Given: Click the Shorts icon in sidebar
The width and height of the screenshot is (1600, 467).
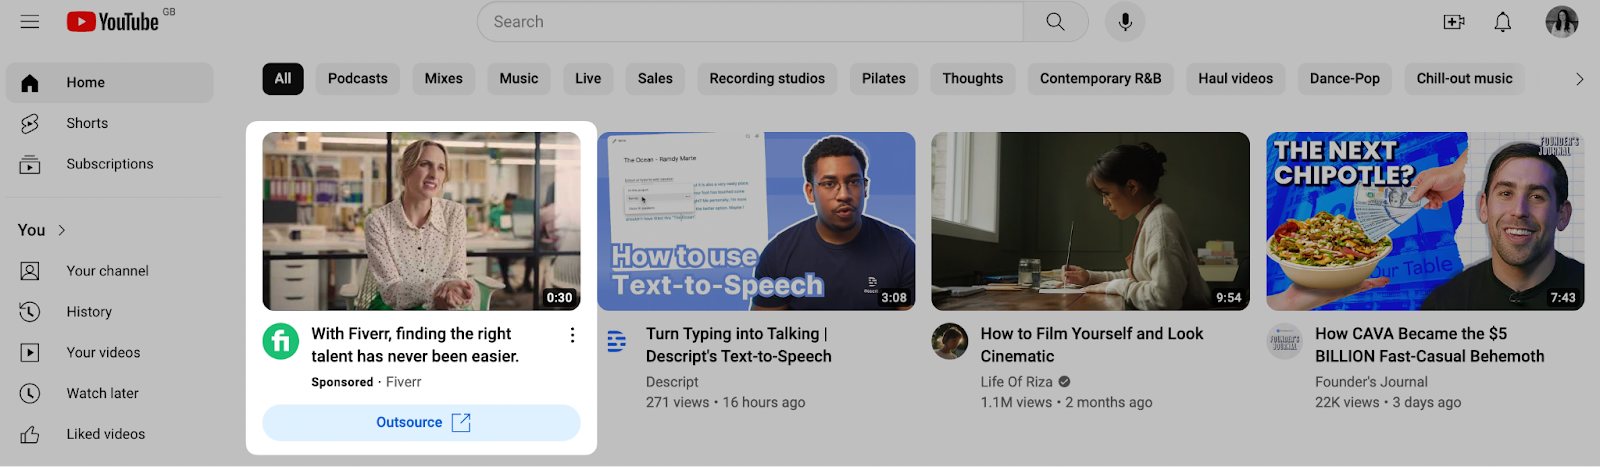Looking at the screenshot, I should 30,123.
